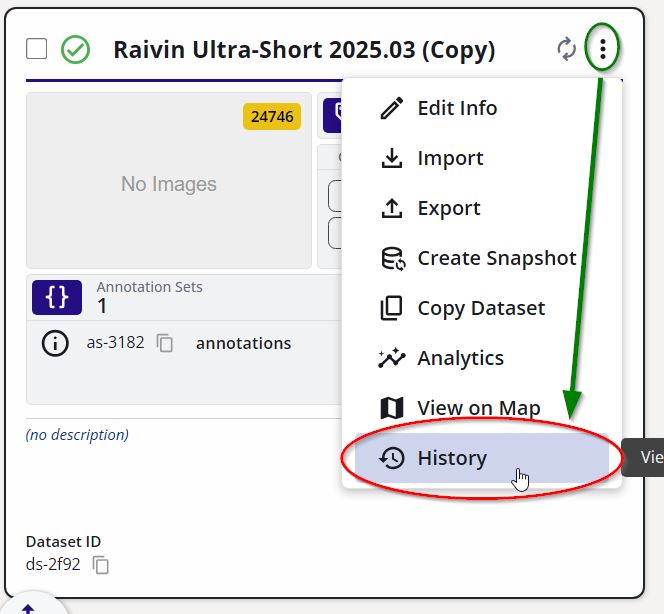Choose Import in the dataset menu

coord(481,158)
